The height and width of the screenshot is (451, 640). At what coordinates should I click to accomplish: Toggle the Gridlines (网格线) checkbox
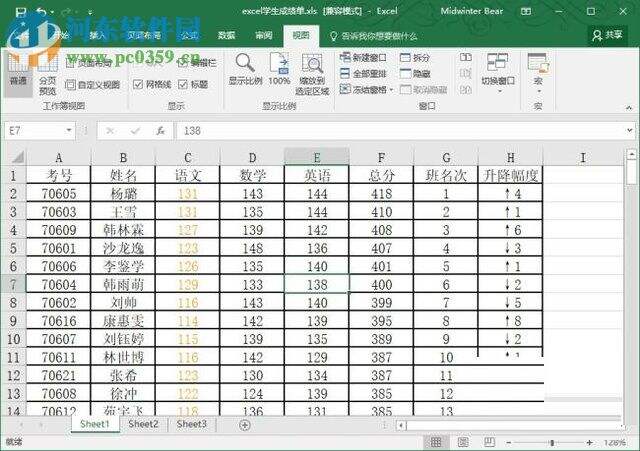(138, 84)
